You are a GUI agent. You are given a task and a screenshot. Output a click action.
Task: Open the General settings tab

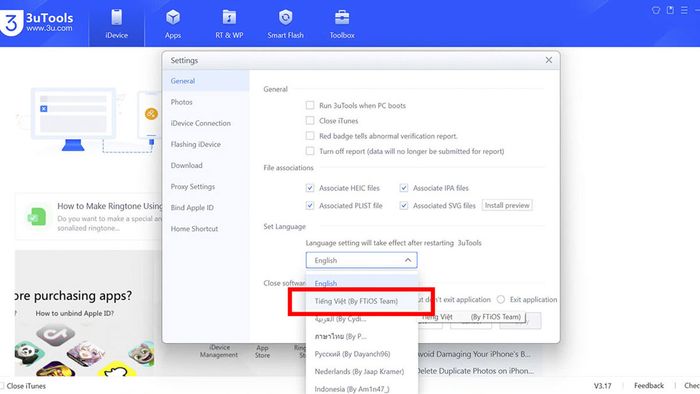206,81
